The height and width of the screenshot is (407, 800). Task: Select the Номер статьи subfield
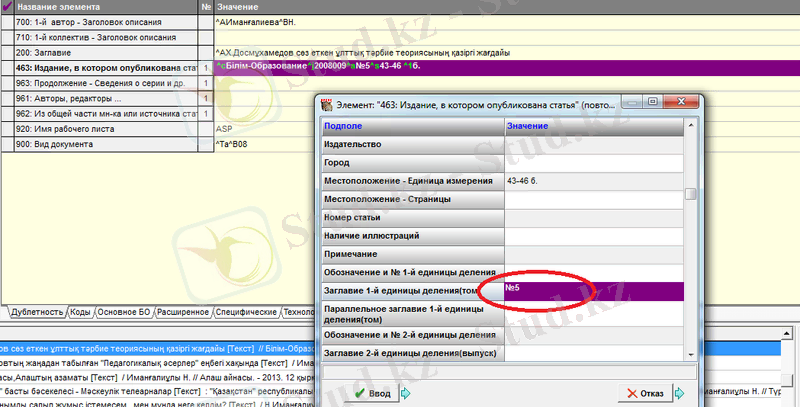pos(413,218)
